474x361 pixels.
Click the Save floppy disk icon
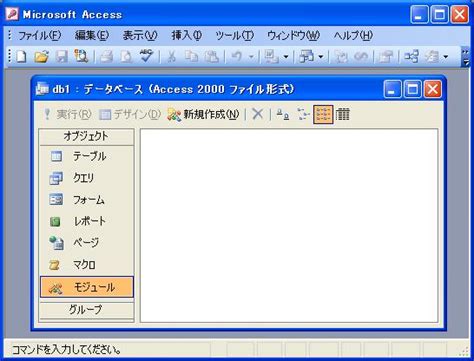coord(62,57)
